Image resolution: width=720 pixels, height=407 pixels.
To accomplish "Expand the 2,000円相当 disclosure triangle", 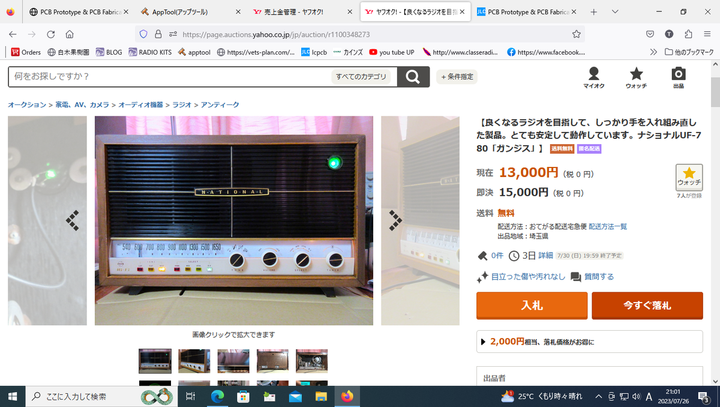I will coord(483,342).
